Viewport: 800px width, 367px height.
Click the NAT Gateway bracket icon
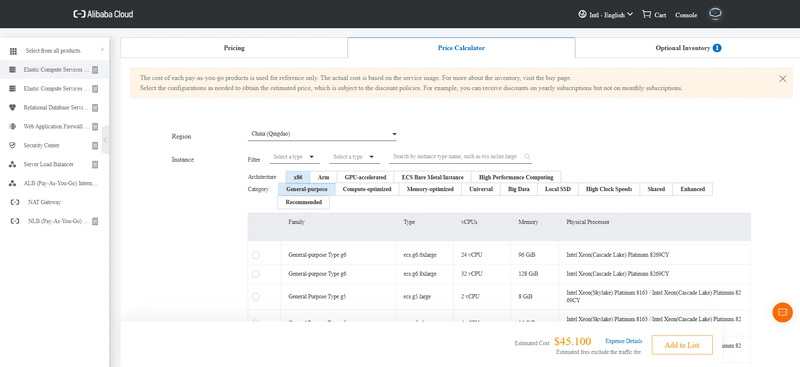click(x=15, y=202)
